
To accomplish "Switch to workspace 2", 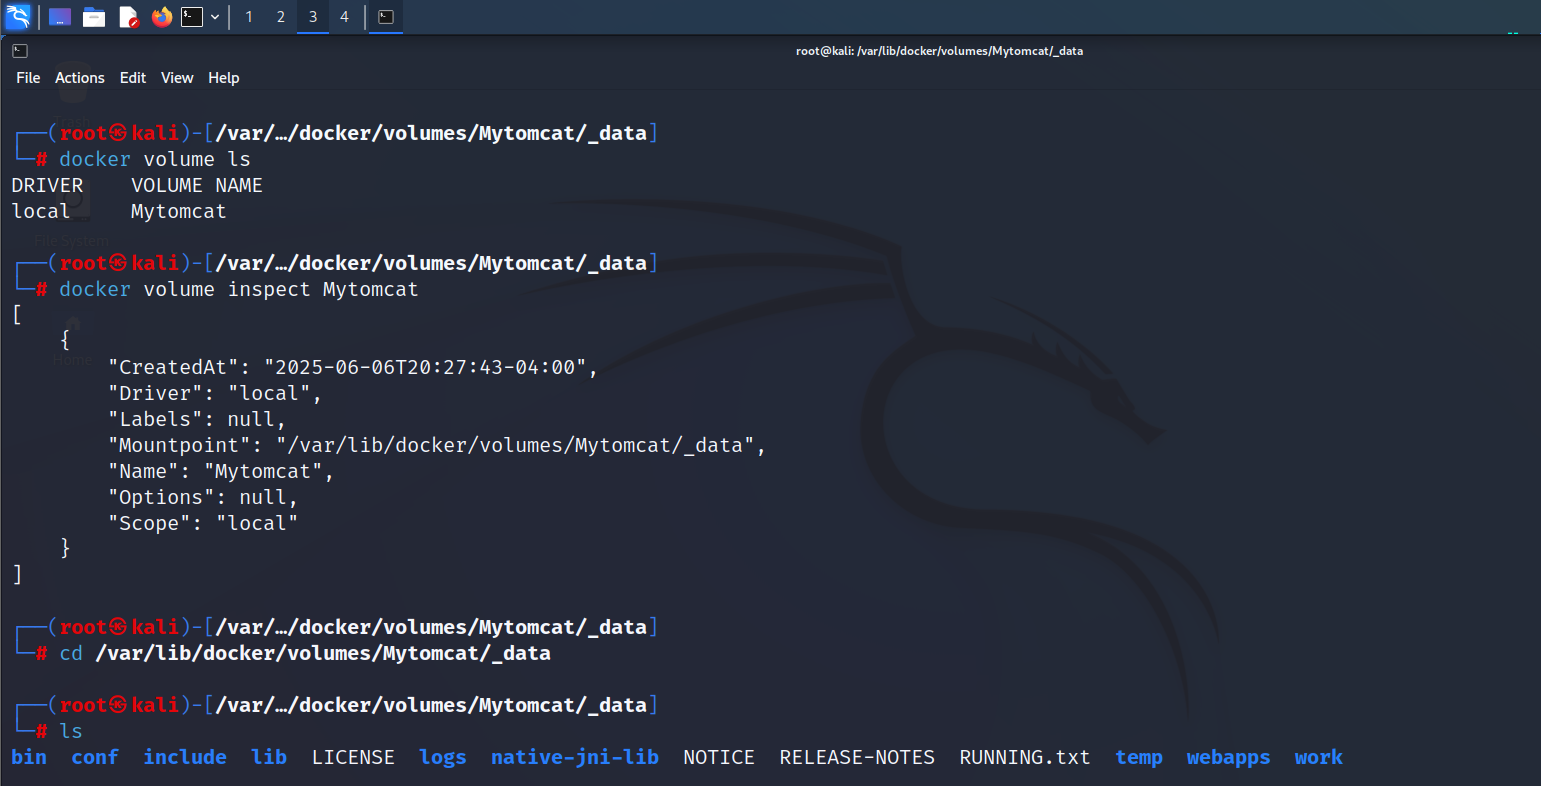I will 281,17.
